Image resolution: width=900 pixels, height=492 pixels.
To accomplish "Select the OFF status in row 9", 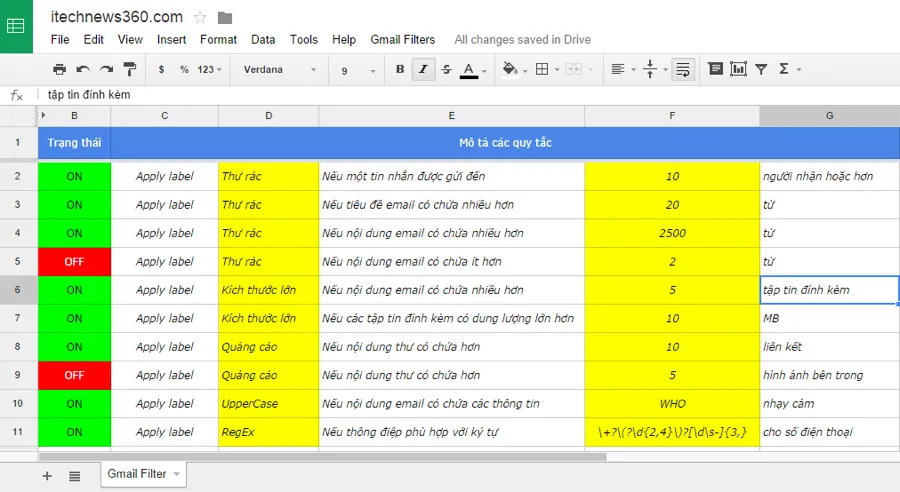I will (x=74, y=375).
